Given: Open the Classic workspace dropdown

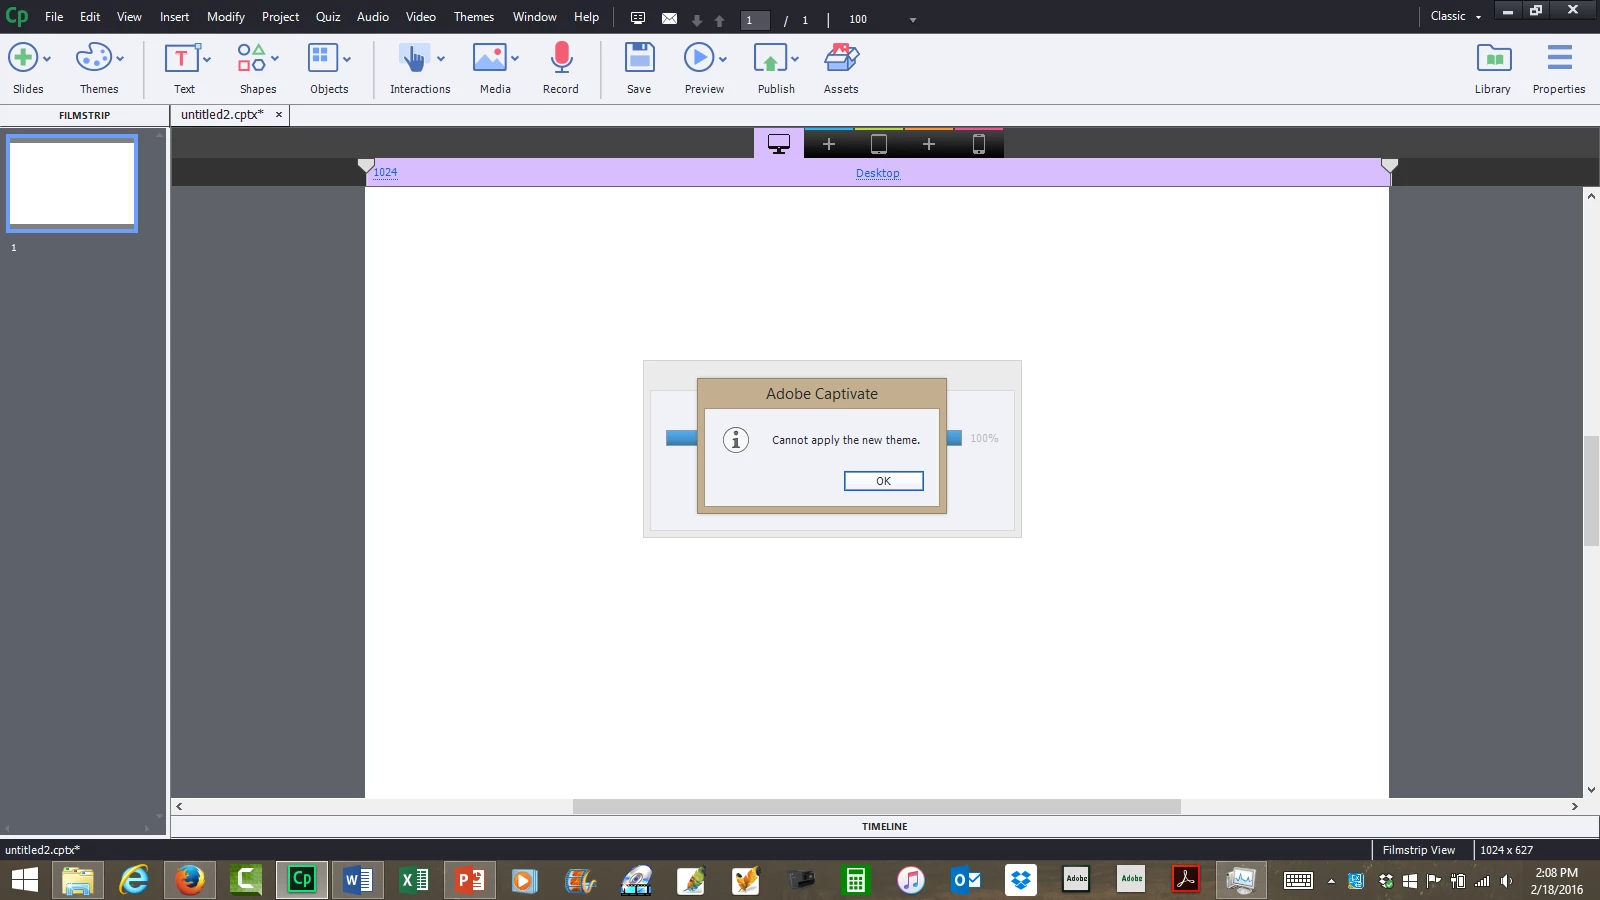Looking at the screenshot, I should click(1456, 16).
